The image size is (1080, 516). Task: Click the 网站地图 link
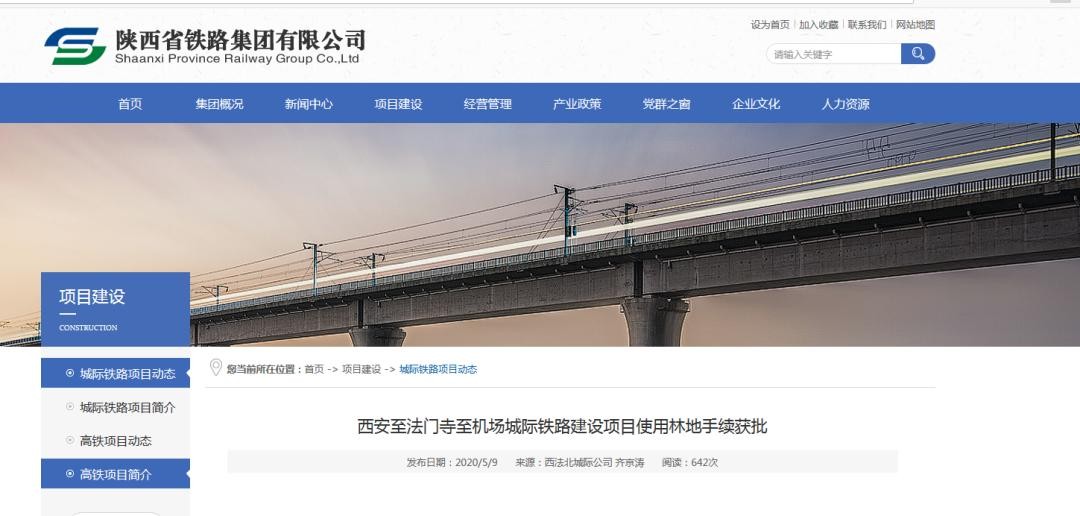(915, 25)
